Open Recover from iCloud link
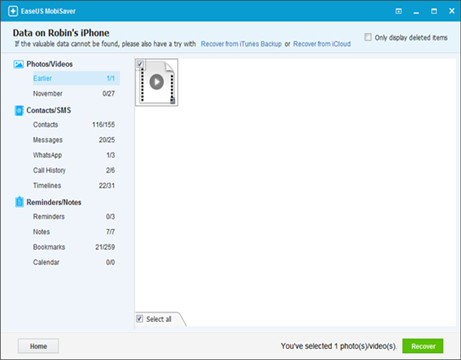 (322, 44)
